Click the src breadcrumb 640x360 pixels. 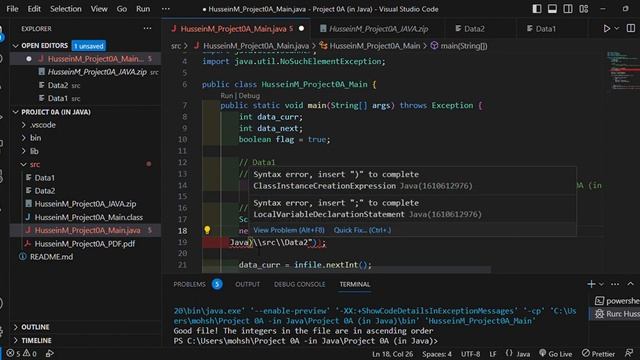[x=176, y=46]
